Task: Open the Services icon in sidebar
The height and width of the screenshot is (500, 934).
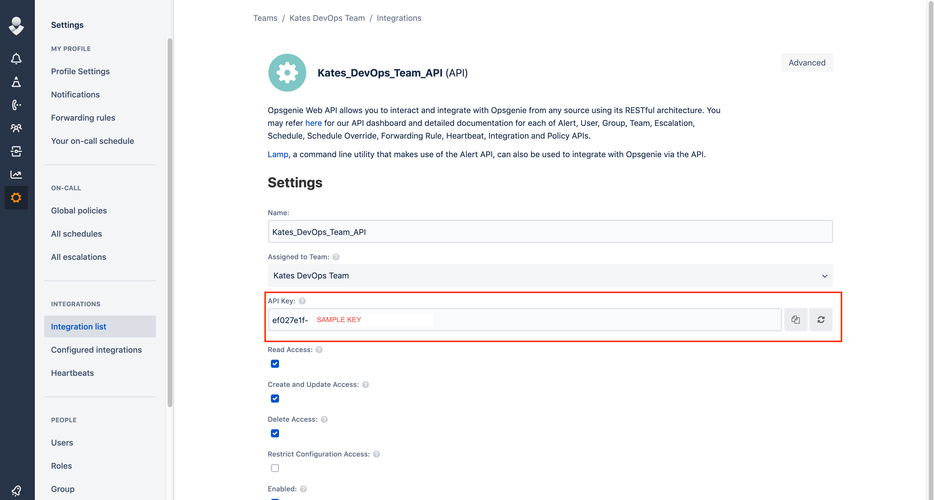Action: click(16, 151)
